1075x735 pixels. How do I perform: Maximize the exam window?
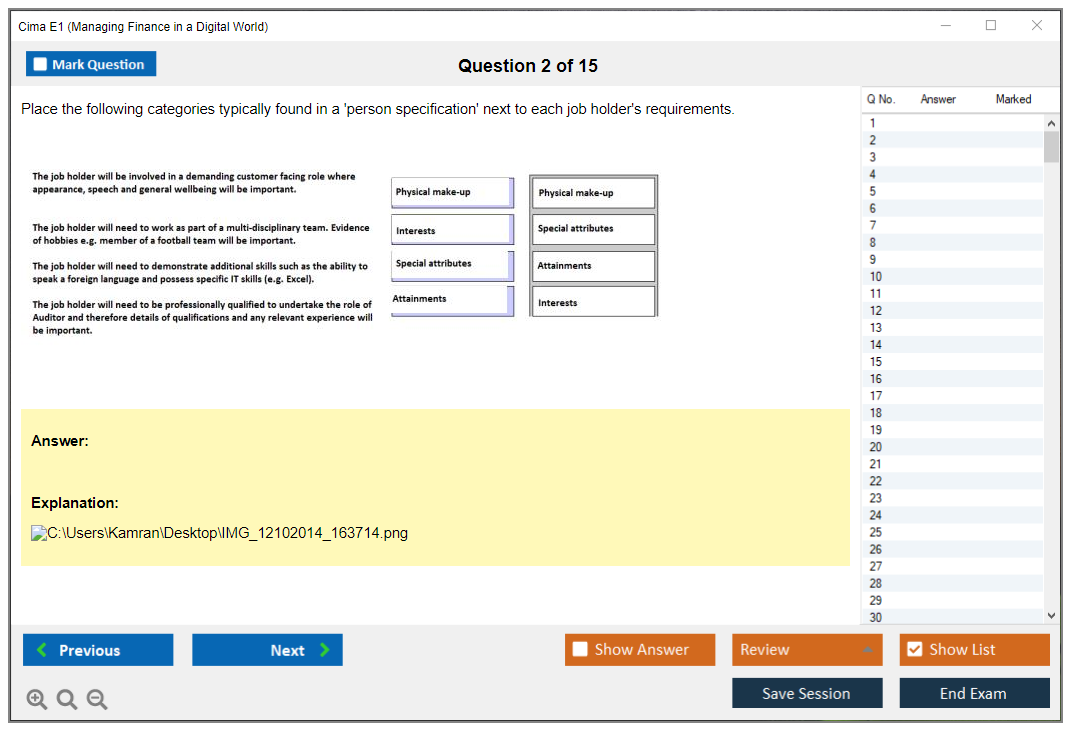pyautogui.click(x=991, y=26)
